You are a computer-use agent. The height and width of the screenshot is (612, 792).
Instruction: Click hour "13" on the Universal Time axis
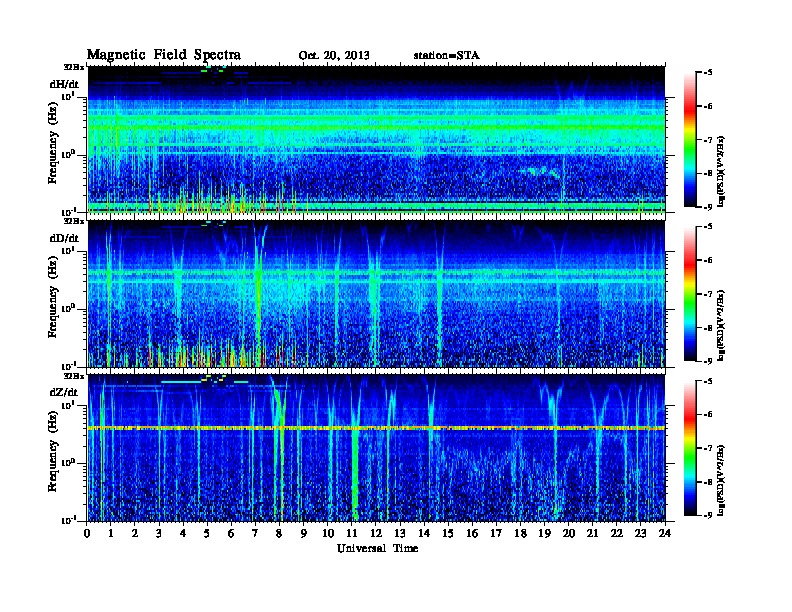(400, 533)
